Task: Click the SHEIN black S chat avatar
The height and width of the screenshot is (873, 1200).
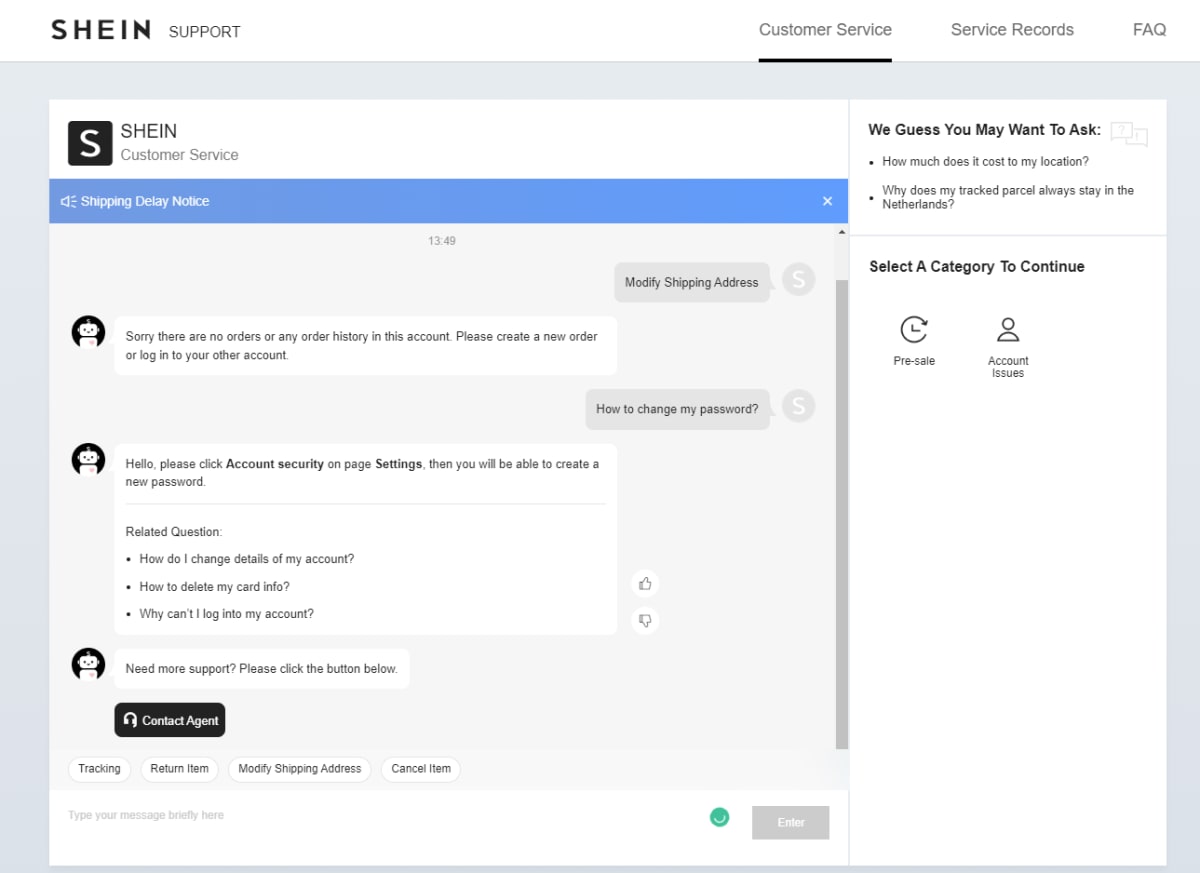Action: 90,143
